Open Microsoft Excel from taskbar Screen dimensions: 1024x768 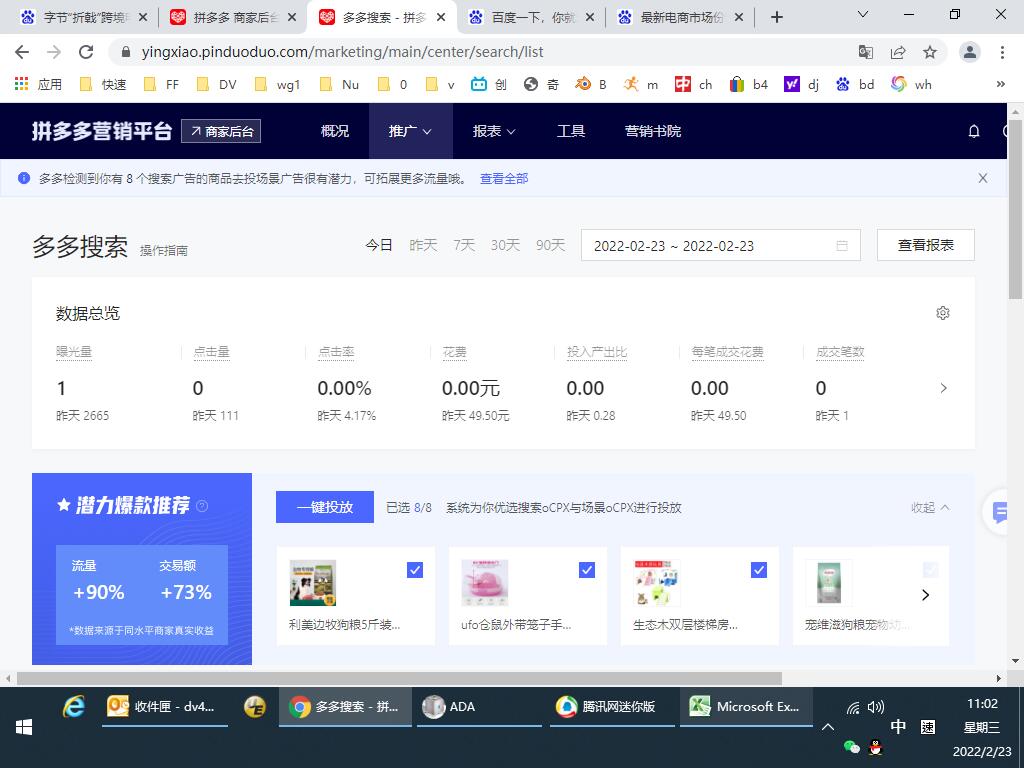tap(746, 707)
